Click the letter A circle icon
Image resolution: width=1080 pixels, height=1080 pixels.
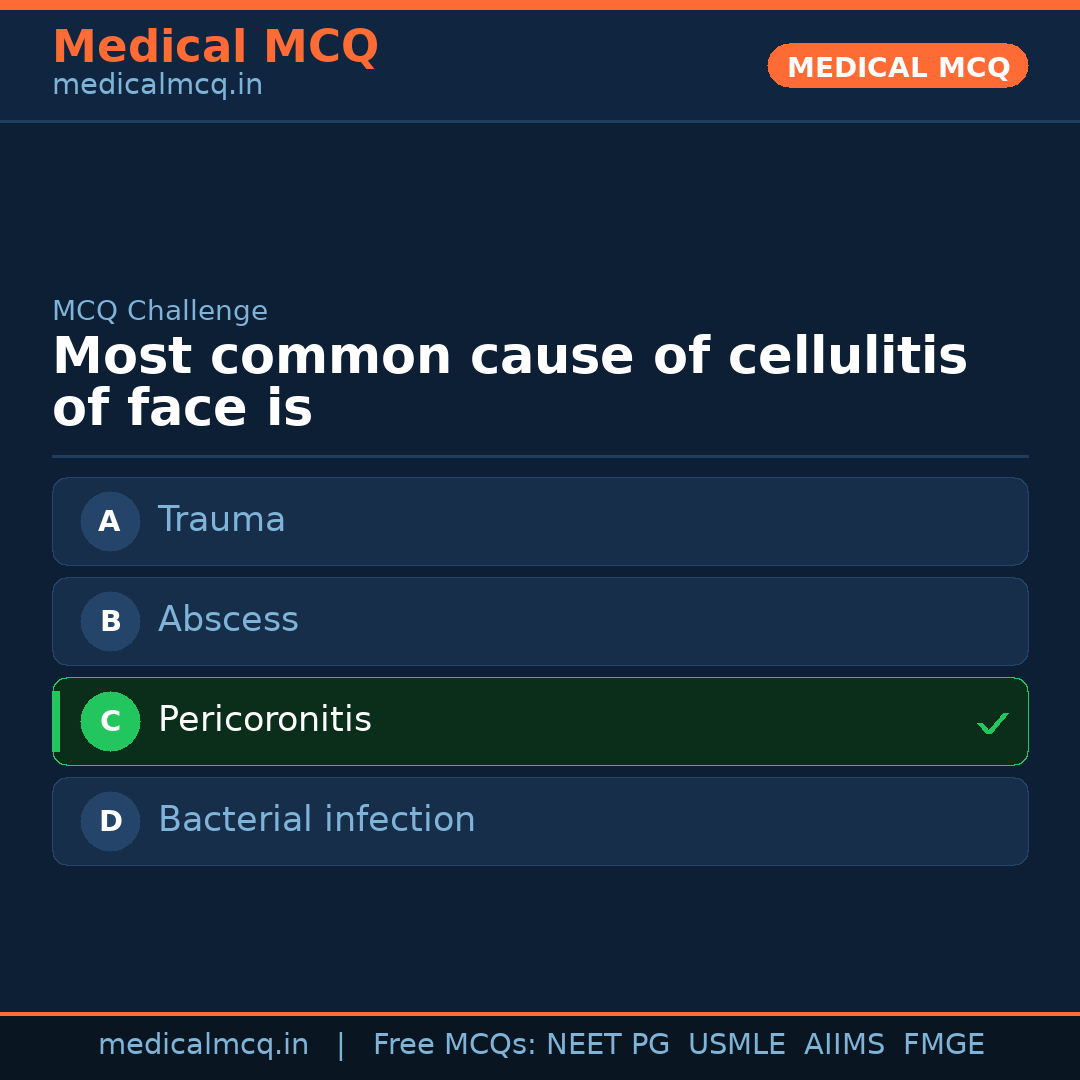click(x=110, y=521)
